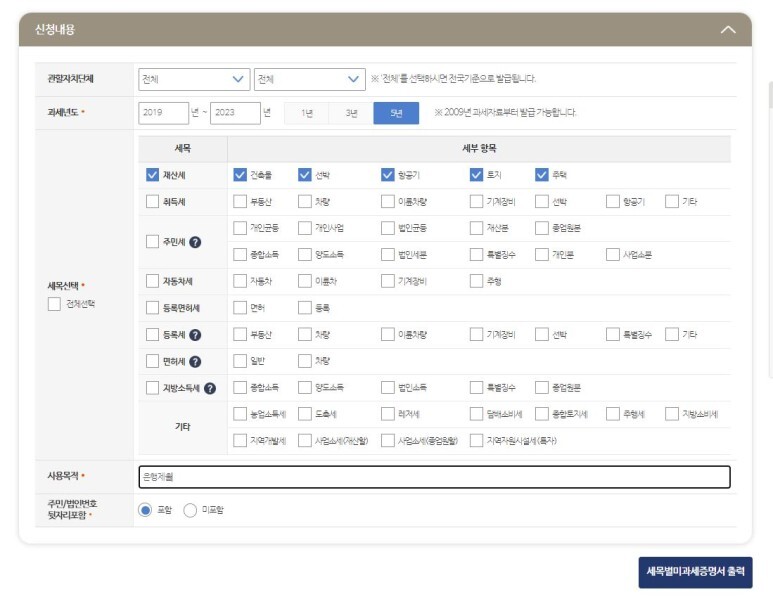The width and height of the screenshot is (773, 599).
Task: Choose the 미포함 radio button
Action: click(190, 510)
